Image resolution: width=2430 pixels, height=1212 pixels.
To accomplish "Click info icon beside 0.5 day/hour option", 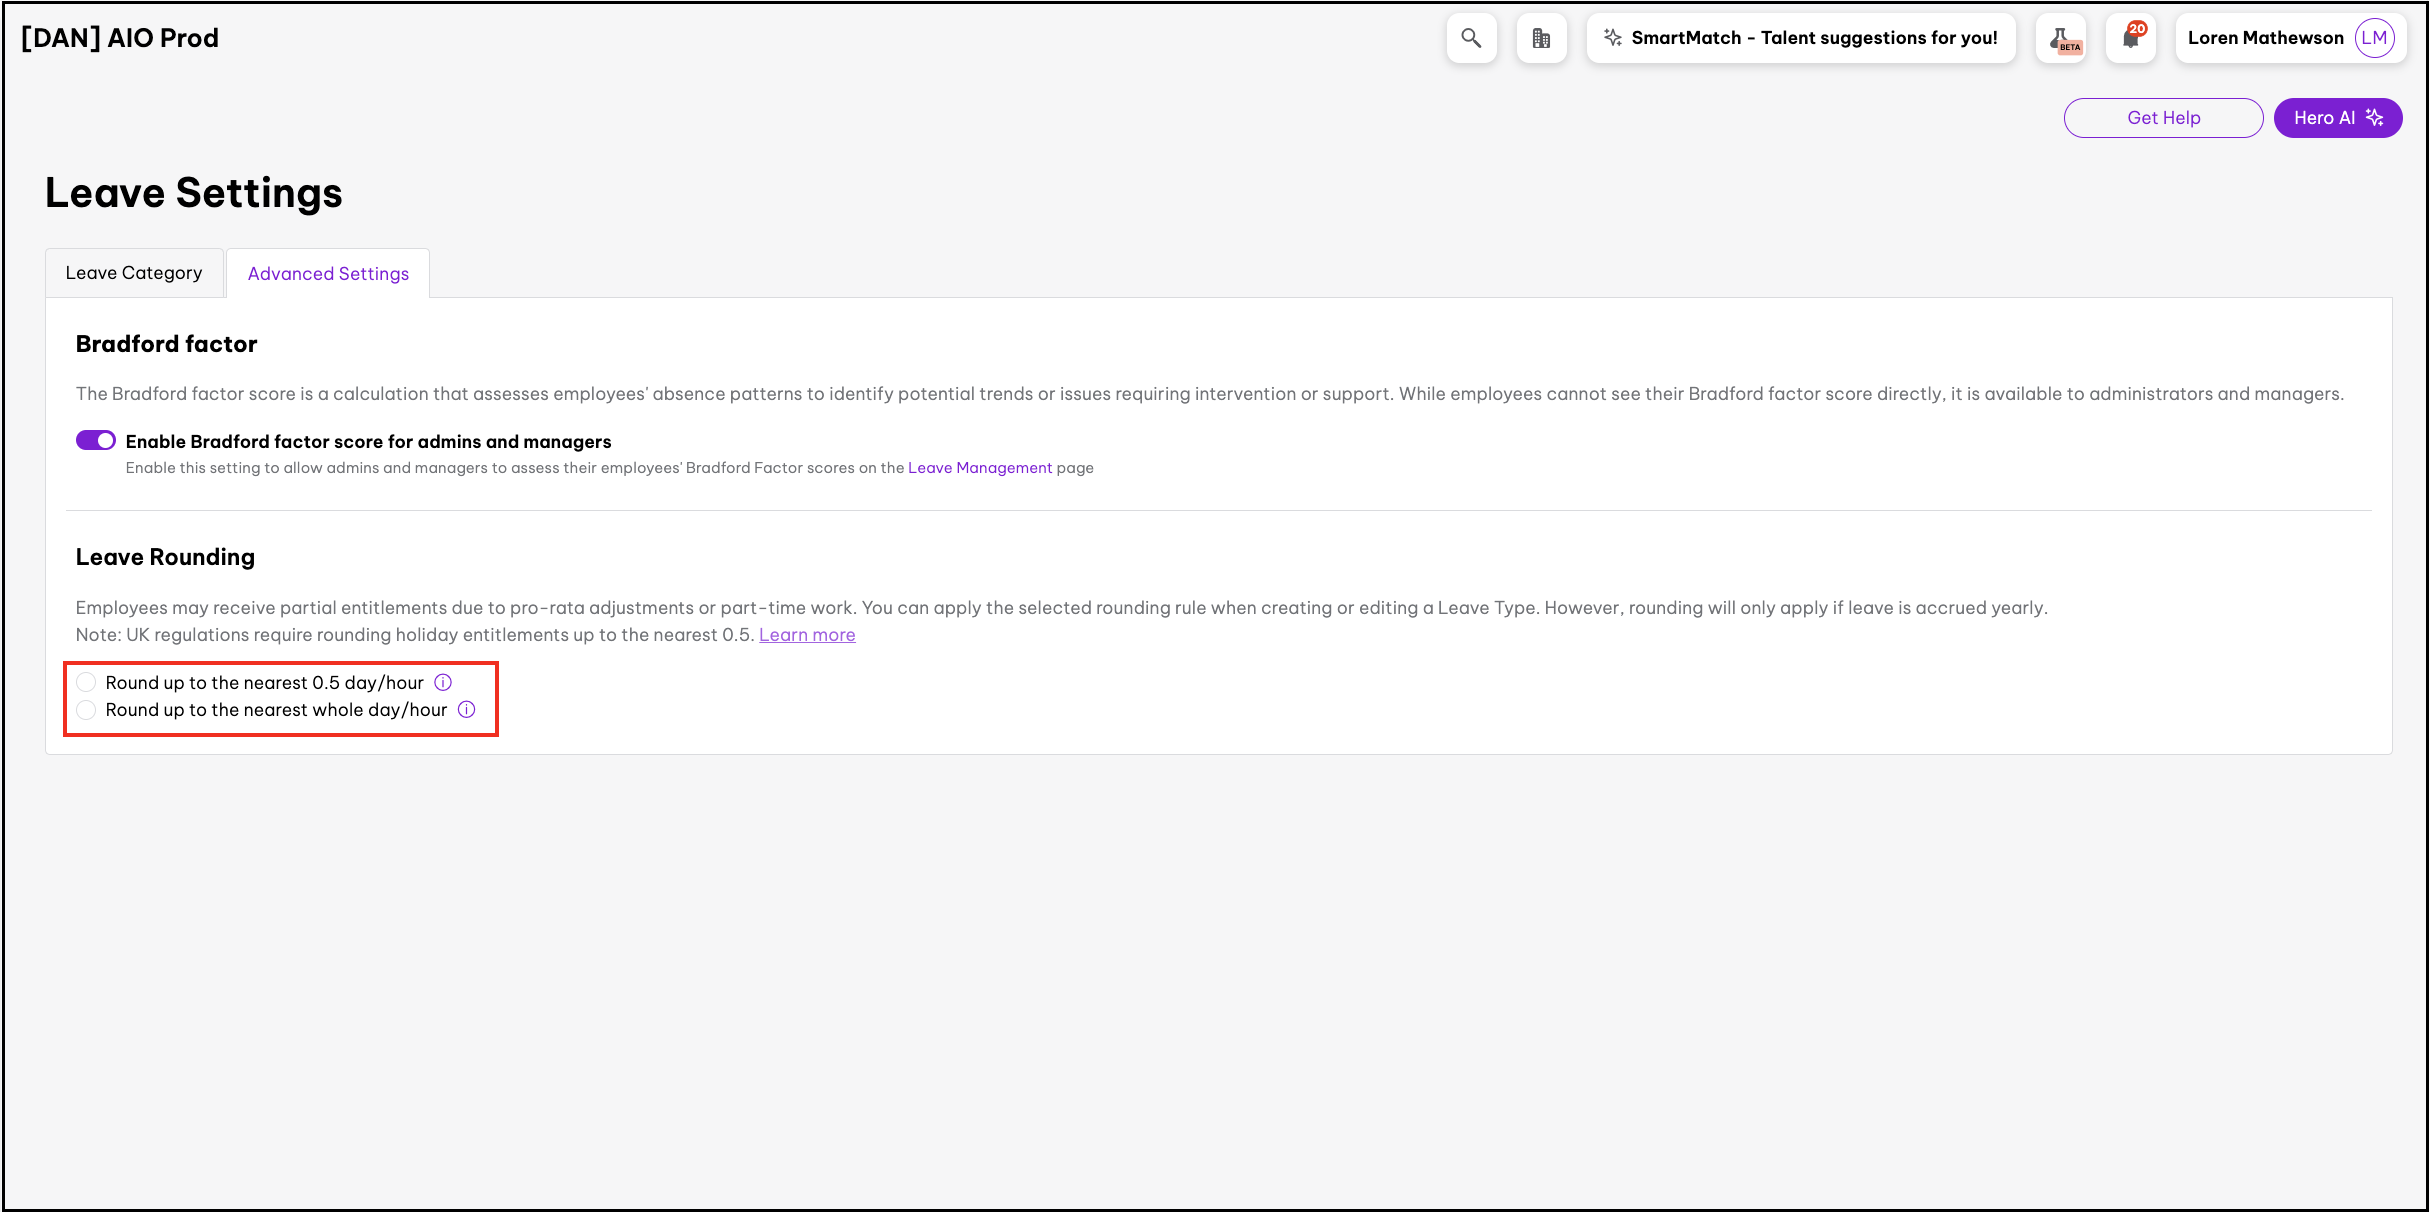I will [x=443, y=682].
